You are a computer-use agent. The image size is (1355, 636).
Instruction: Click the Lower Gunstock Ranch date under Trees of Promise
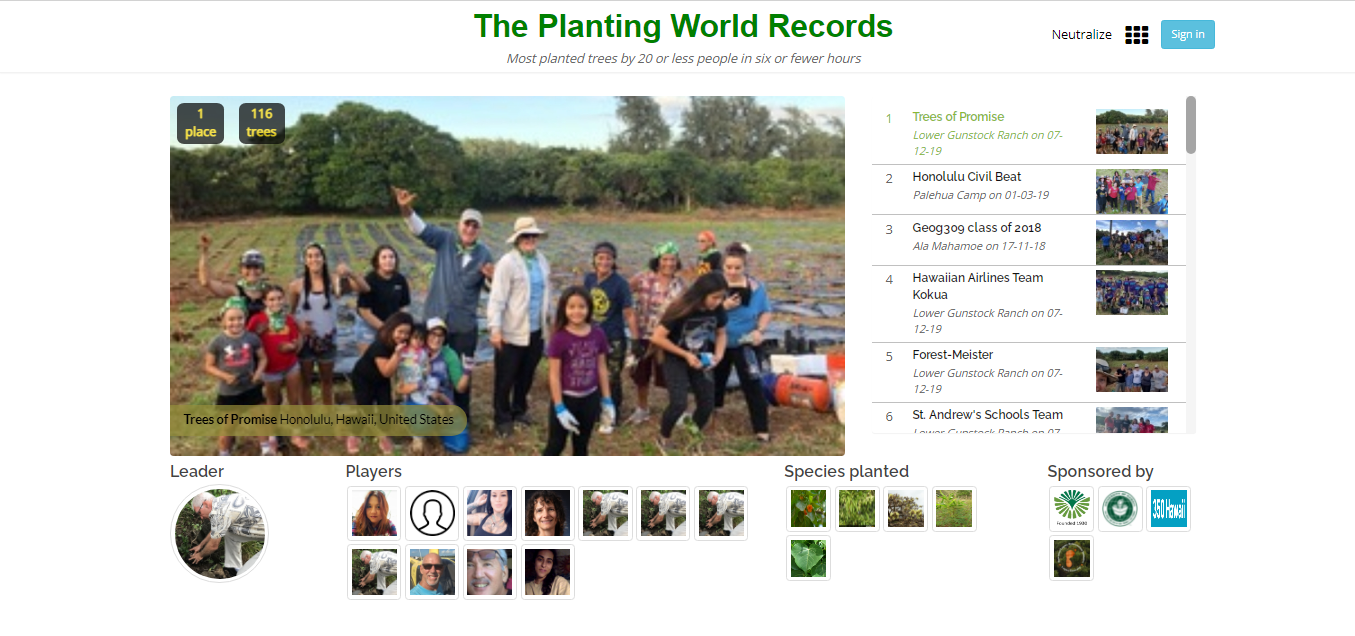(987, 143)
